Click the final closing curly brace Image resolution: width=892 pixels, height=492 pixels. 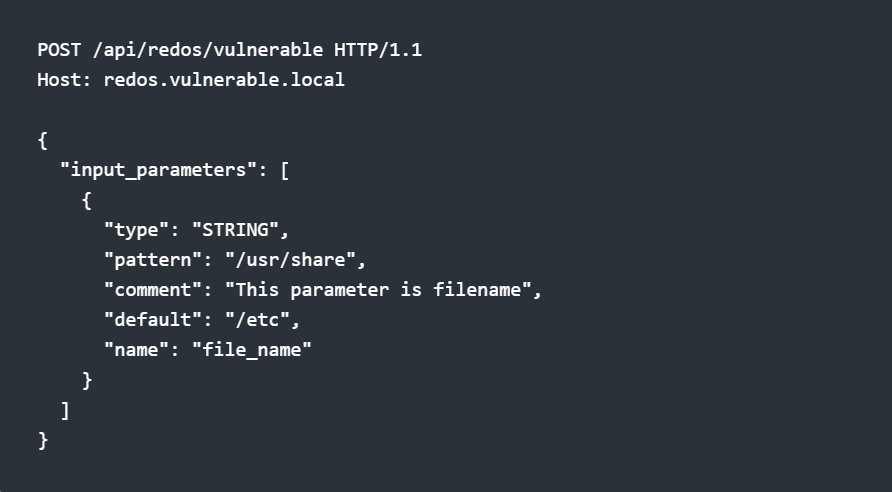point(43,440)
